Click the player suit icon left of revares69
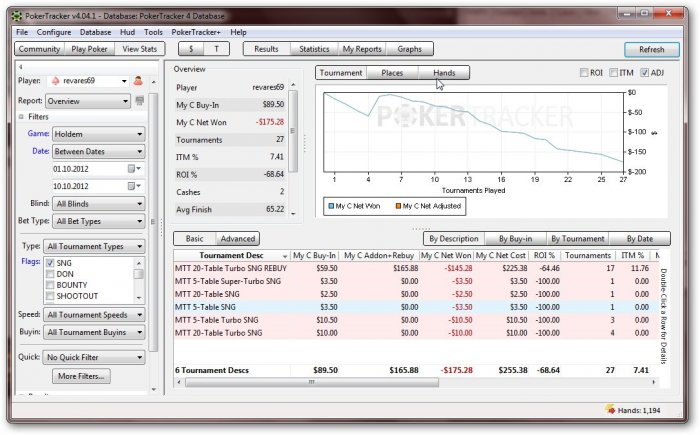Screen dimensions: 700x435 pos(56,81)
